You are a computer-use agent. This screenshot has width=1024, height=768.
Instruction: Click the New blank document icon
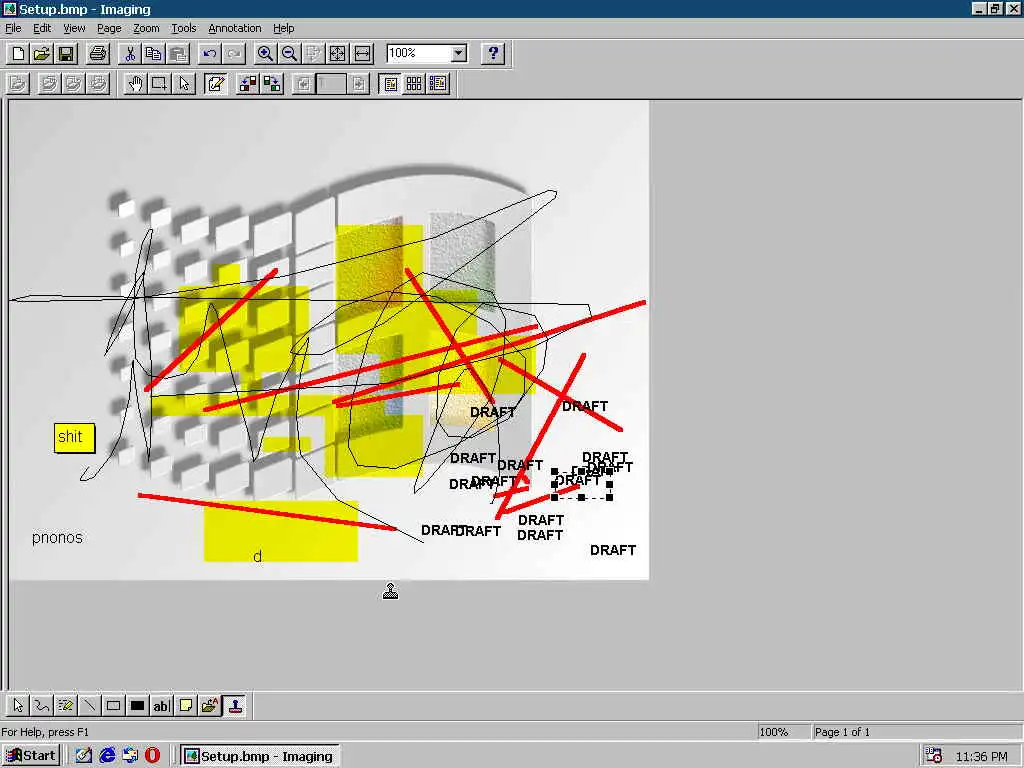[x=18, y=54]
